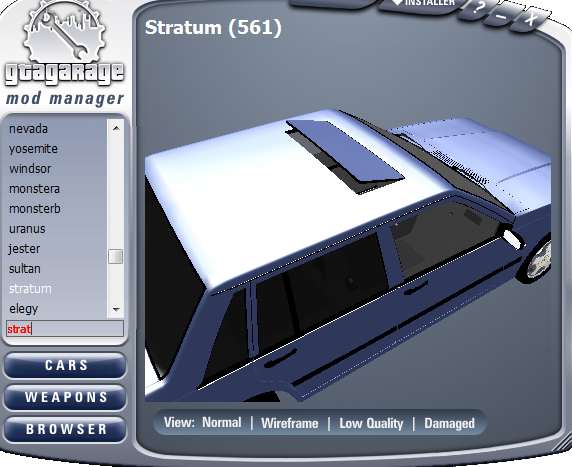
Task: Click the search field containing strat
Action: (65, 329)
